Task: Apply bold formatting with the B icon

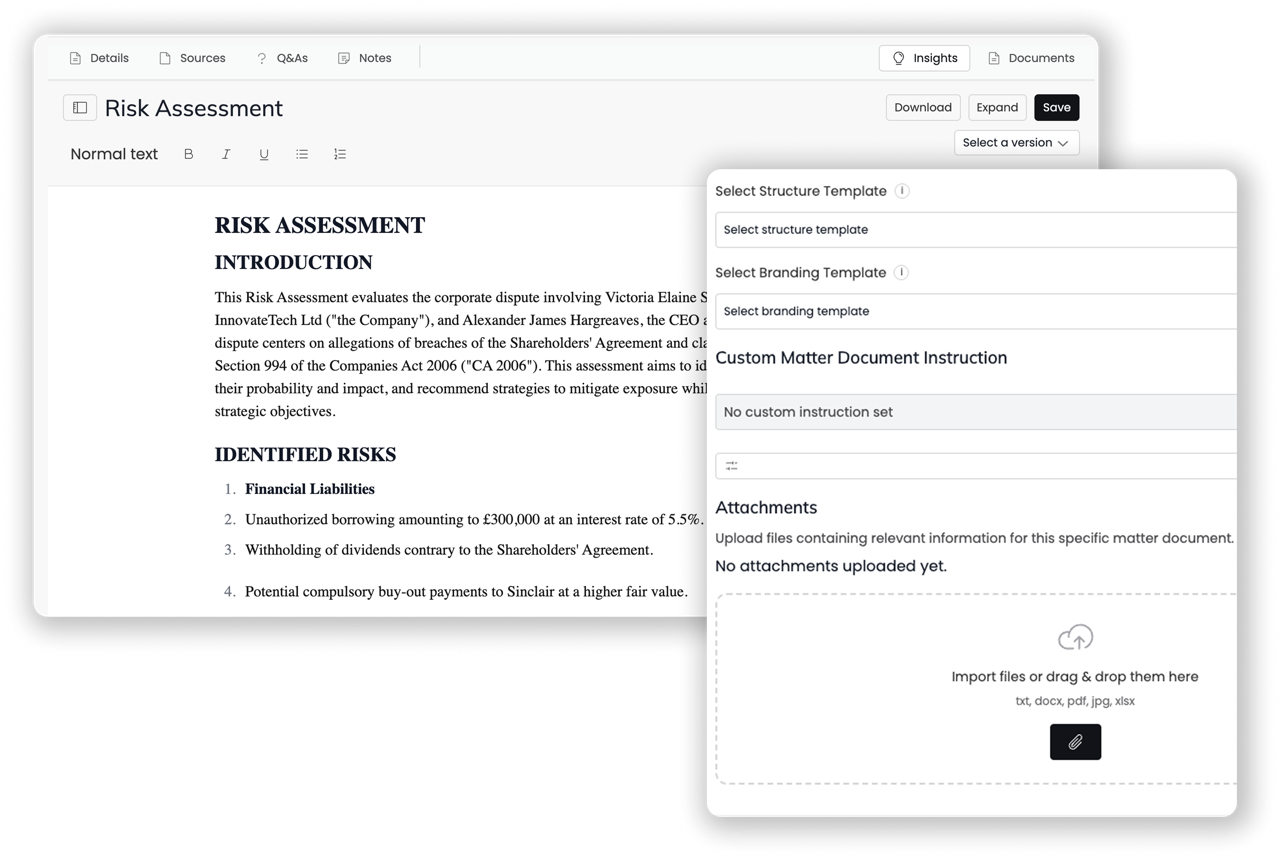Action: coord(188,154)
